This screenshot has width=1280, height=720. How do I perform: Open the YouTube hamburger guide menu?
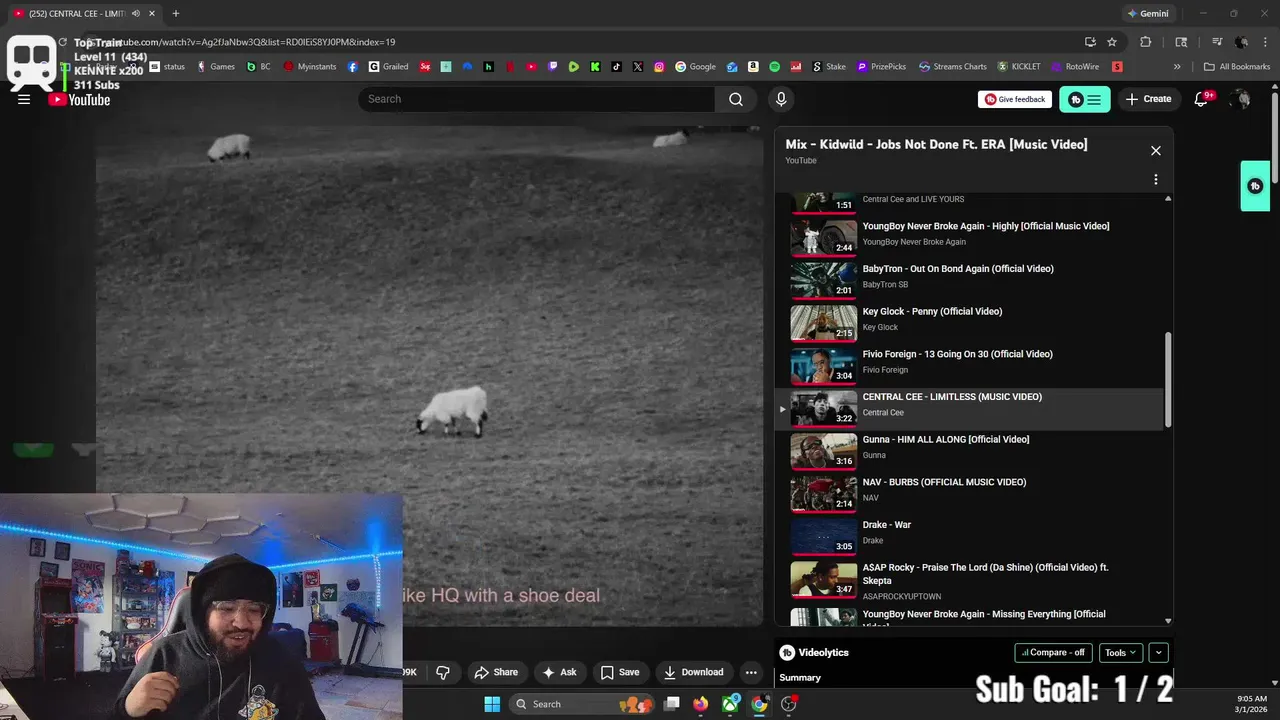point(24,99)
